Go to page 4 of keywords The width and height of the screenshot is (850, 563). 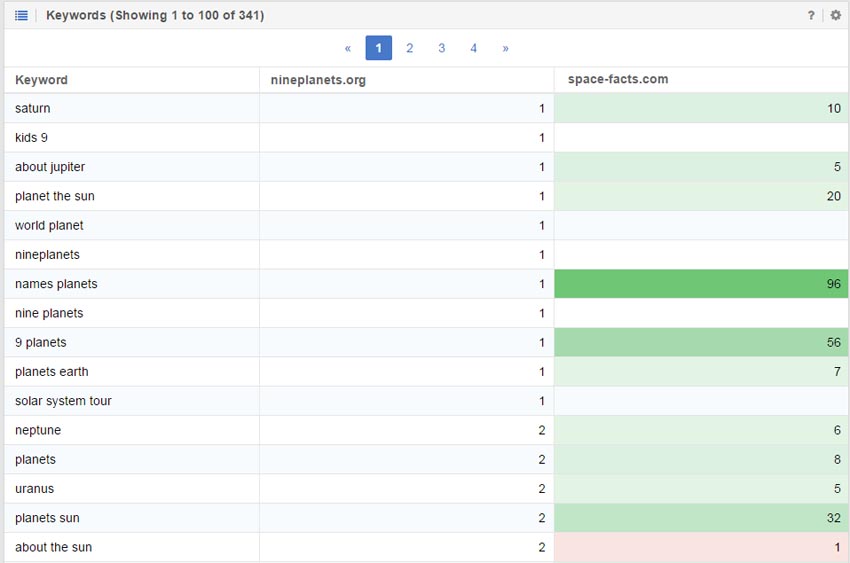click(x=473, y=48)
